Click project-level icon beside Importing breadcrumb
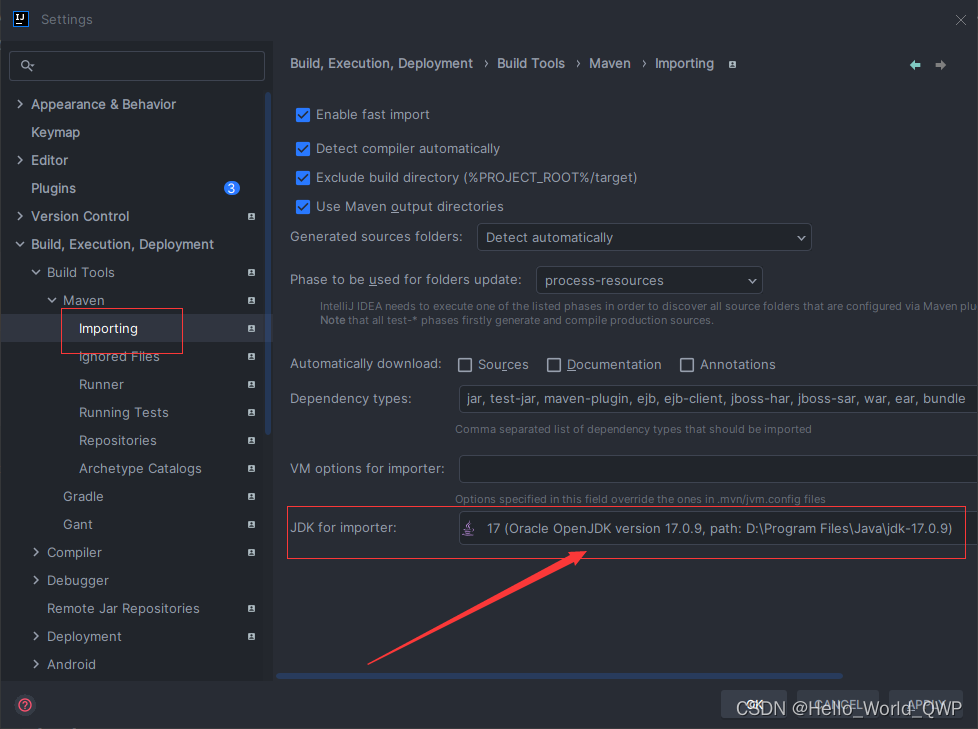This screenshot has width=978, height=729. coord(732,64)
